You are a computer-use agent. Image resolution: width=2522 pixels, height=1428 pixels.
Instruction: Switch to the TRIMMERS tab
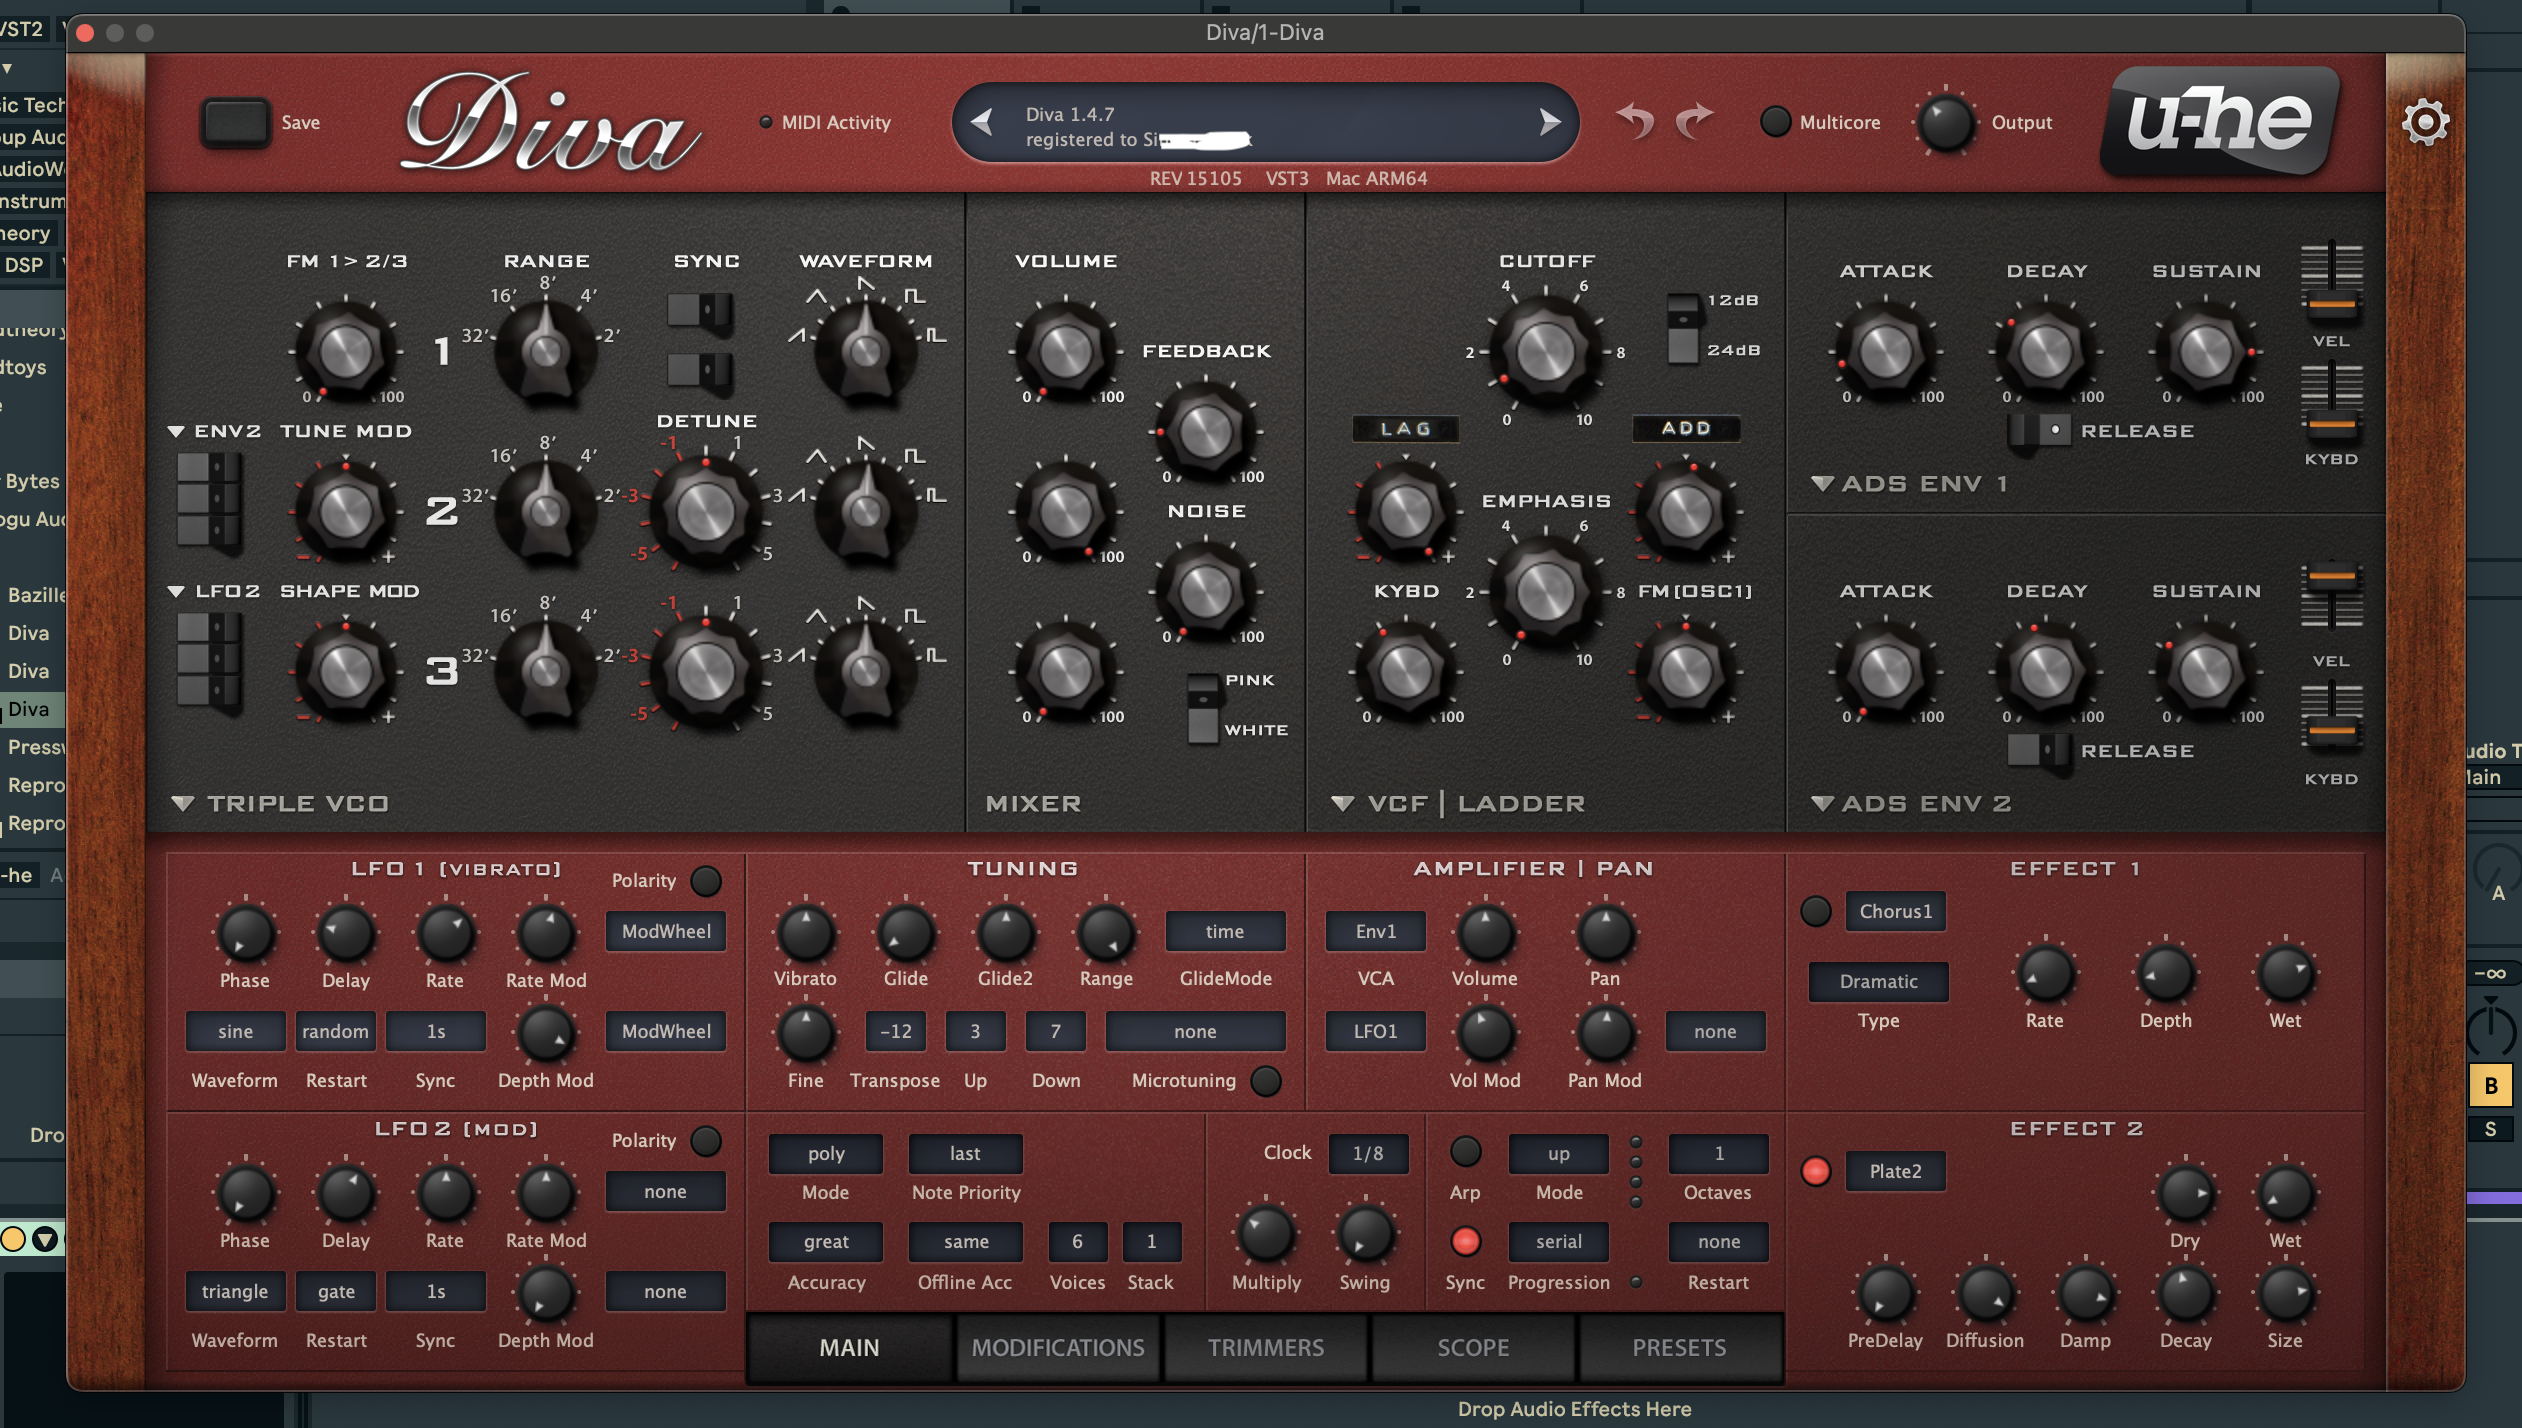pyautogui.click(x=1266, y=1347)
